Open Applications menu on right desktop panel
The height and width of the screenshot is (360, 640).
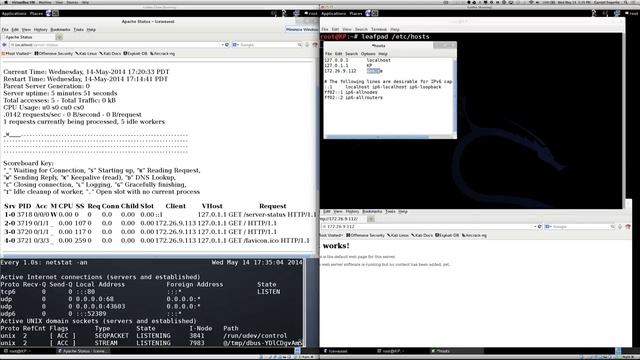pyautogui.click(x=333, y=13)
